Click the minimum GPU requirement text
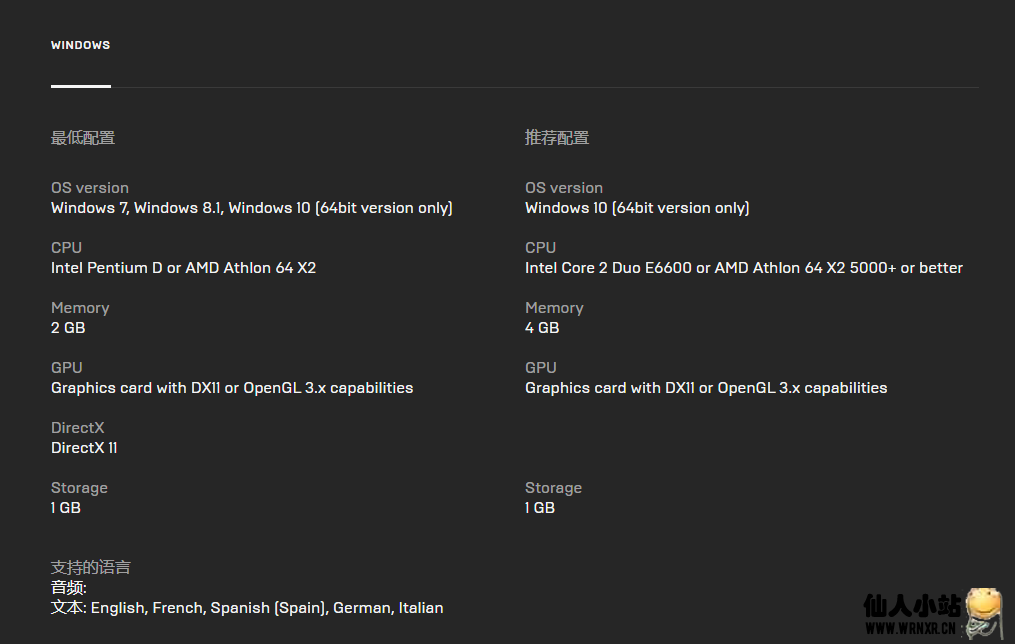1015x644 pixels. [x=232, y=388]
